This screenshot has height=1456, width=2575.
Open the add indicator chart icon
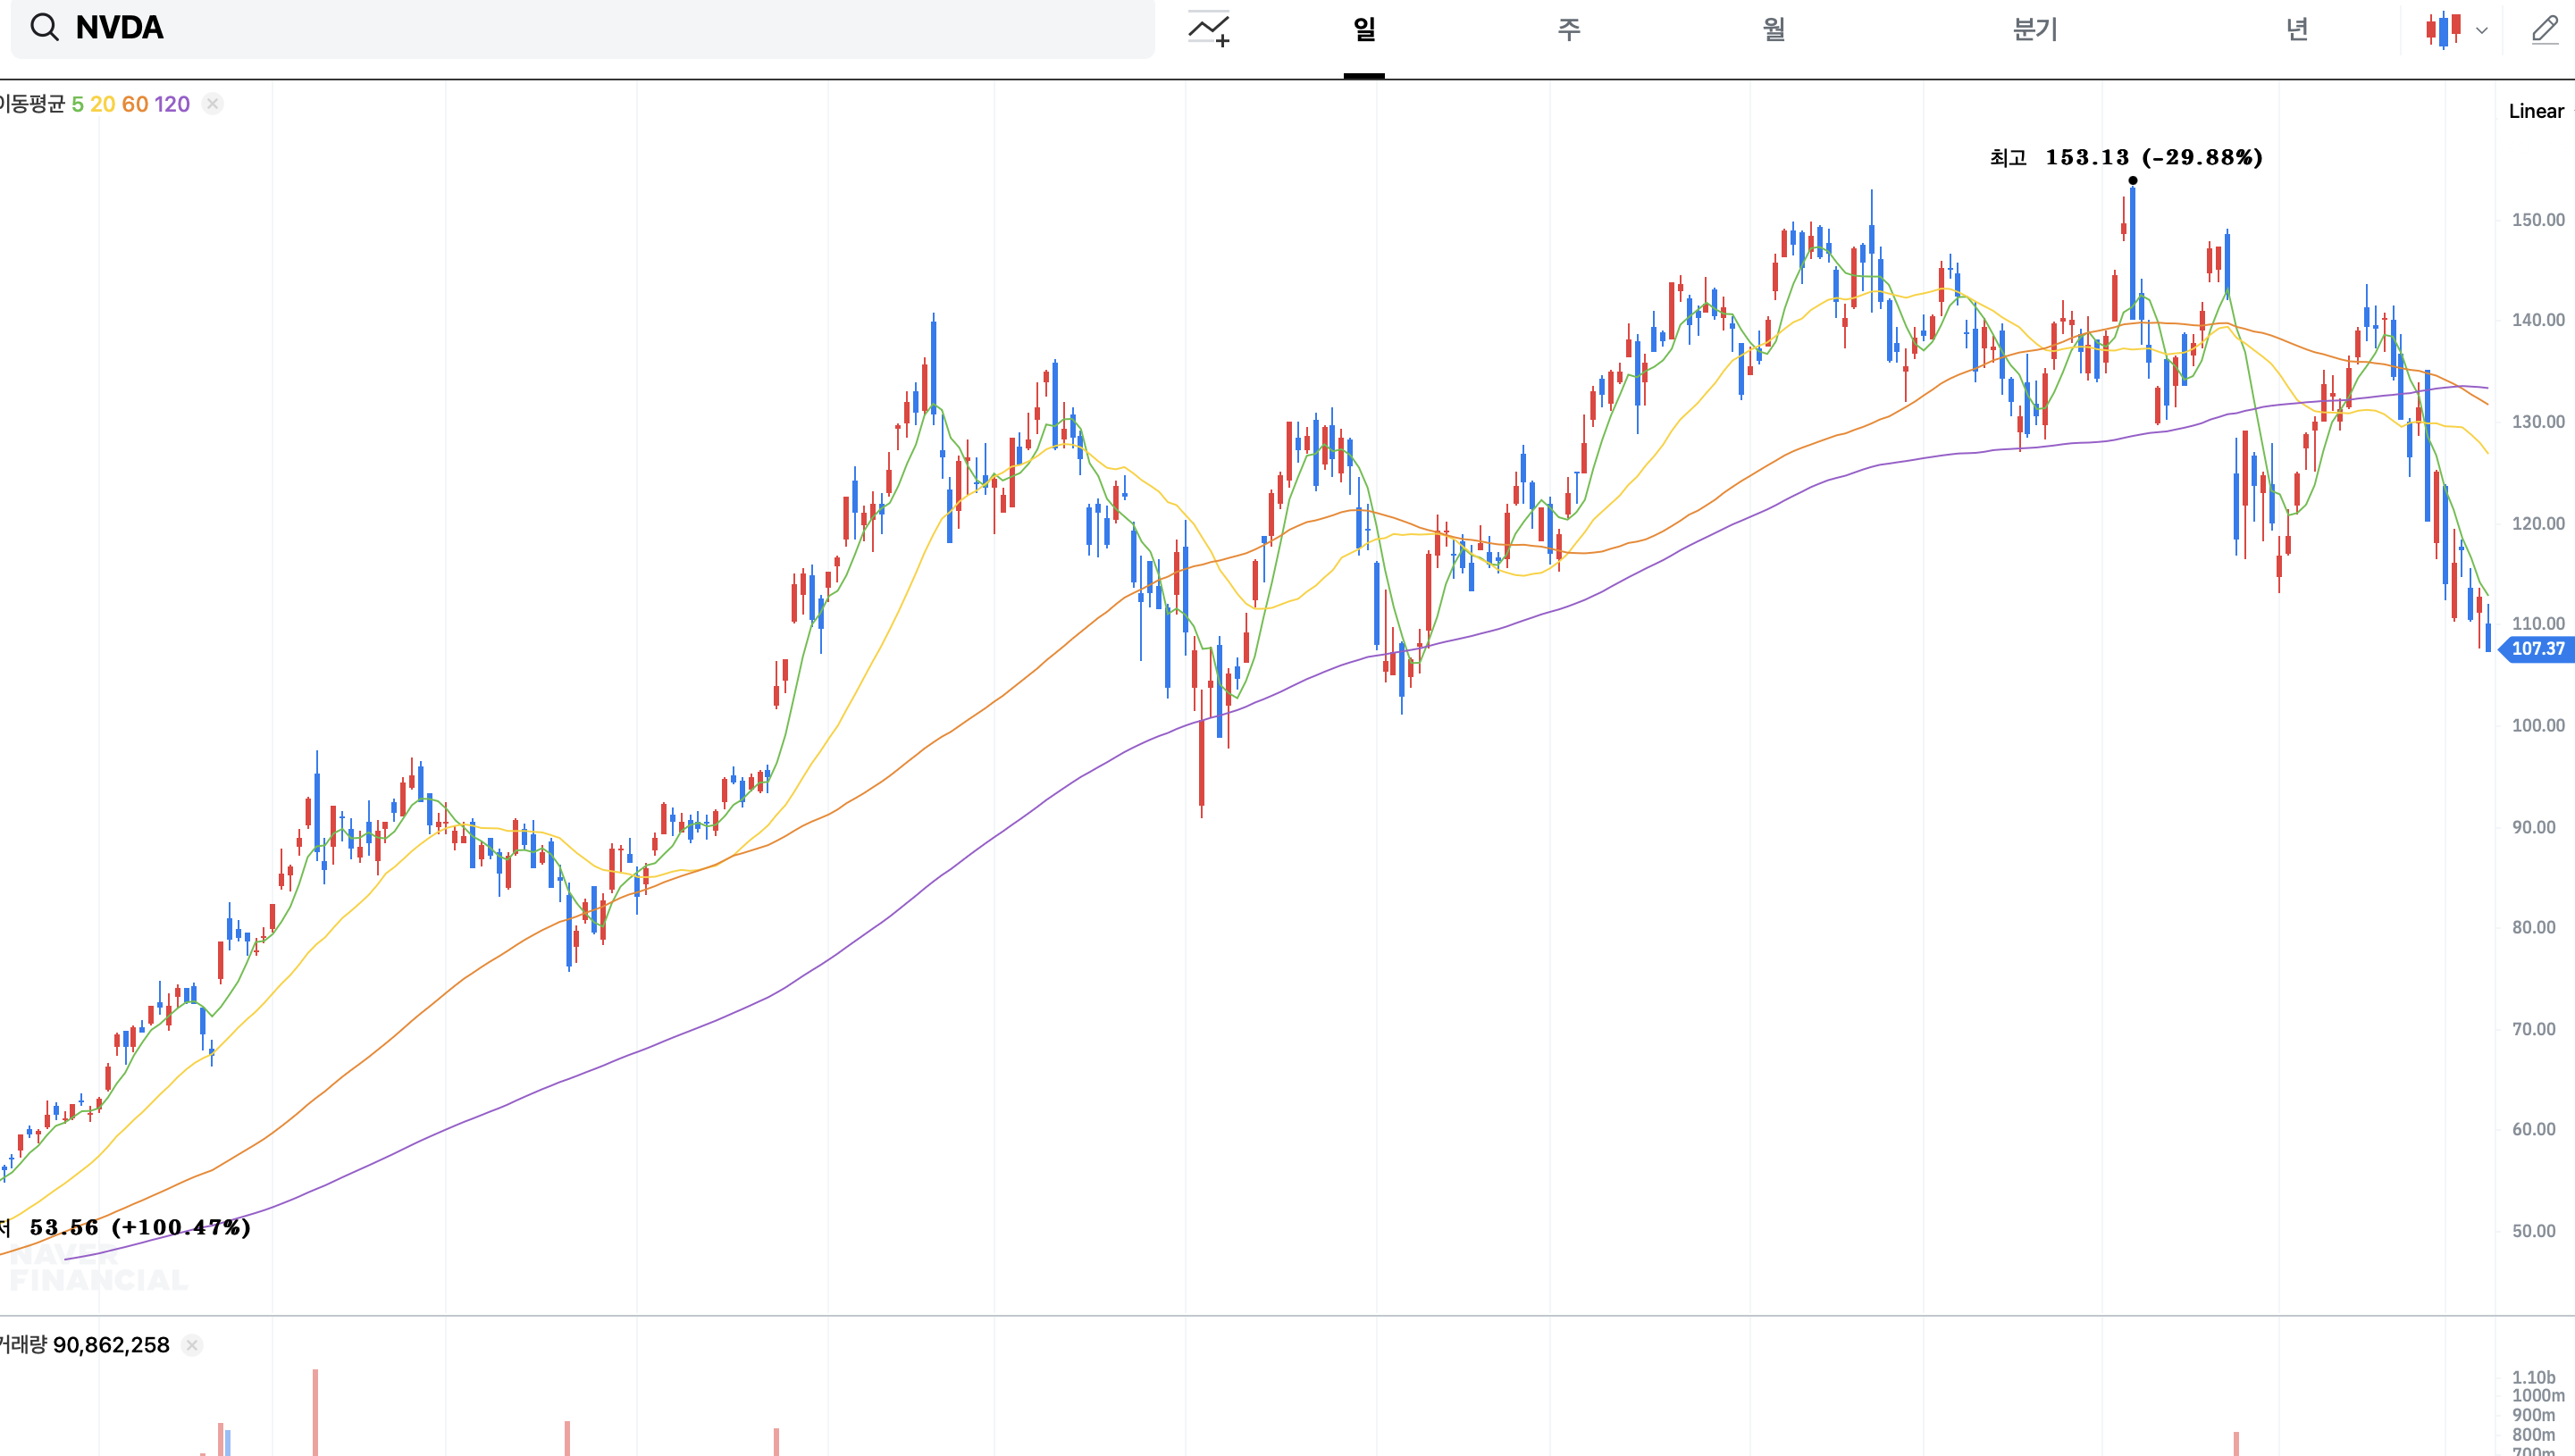(x=1208, y=29)
